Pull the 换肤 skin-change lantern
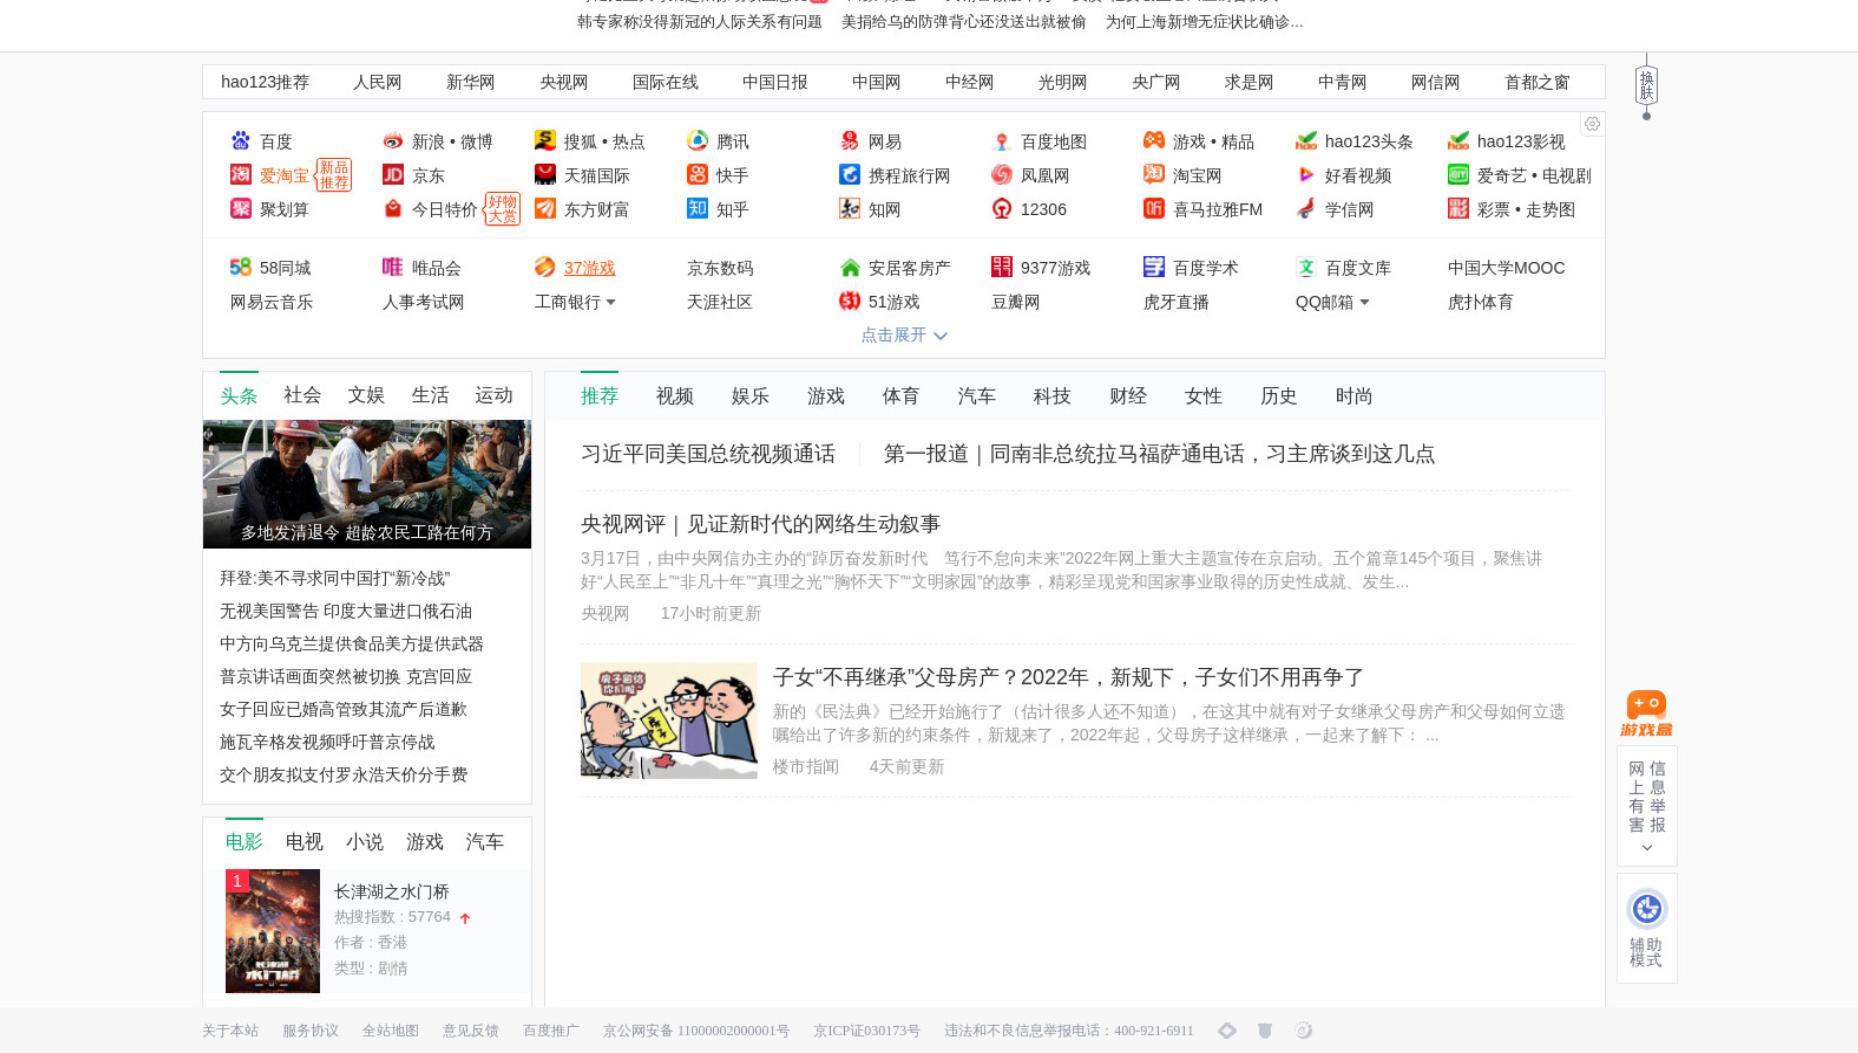Viewport: 1858px width, 1053px height. click(x=1646, y=87)
